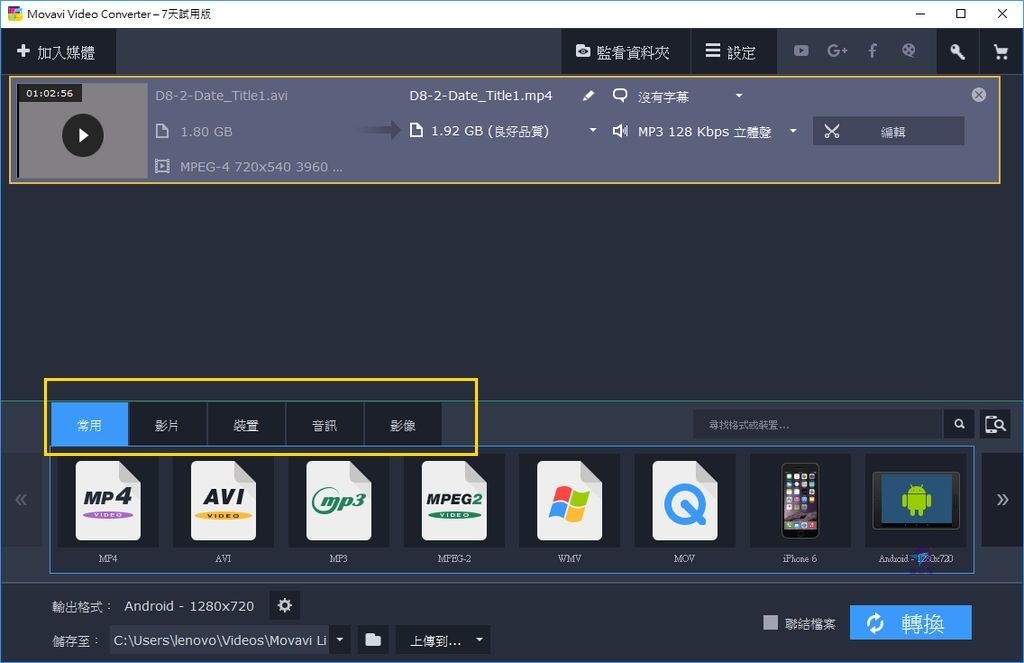Open the 設定 settings menu

(x=733, y=52)
